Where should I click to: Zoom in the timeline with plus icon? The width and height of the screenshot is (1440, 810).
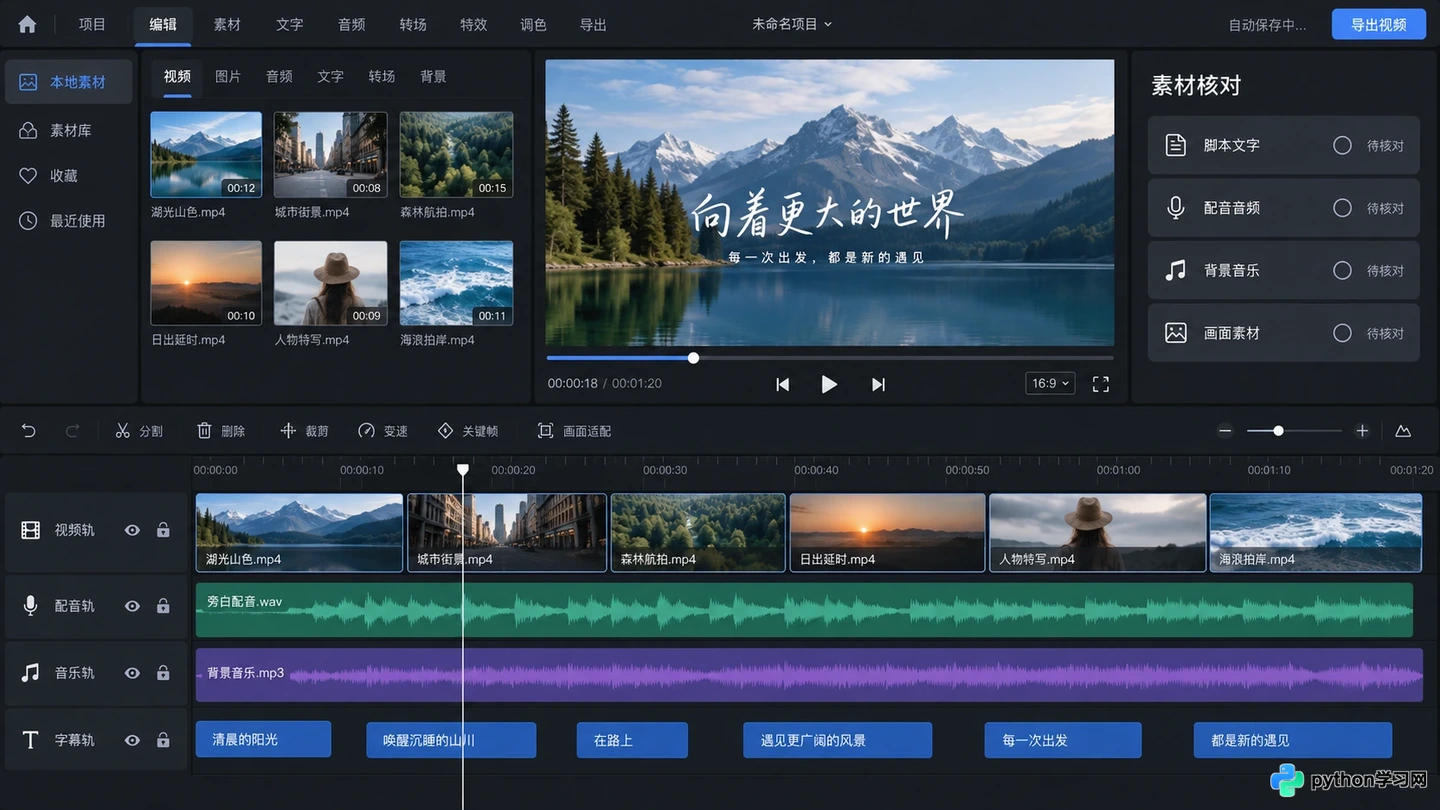pos(1362,431)
